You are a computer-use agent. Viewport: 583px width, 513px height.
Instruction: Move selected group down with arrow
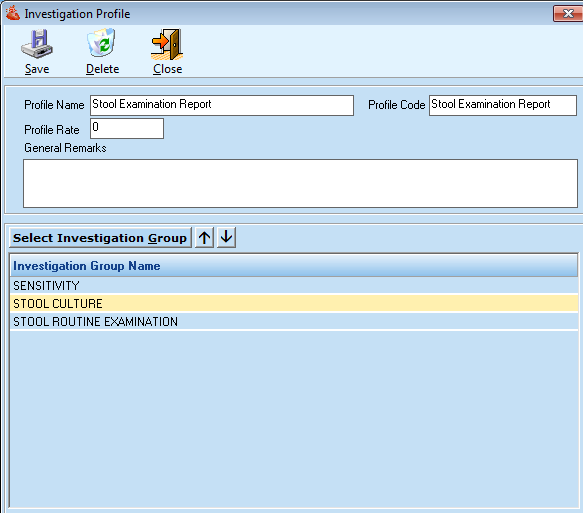click(226, 238)
